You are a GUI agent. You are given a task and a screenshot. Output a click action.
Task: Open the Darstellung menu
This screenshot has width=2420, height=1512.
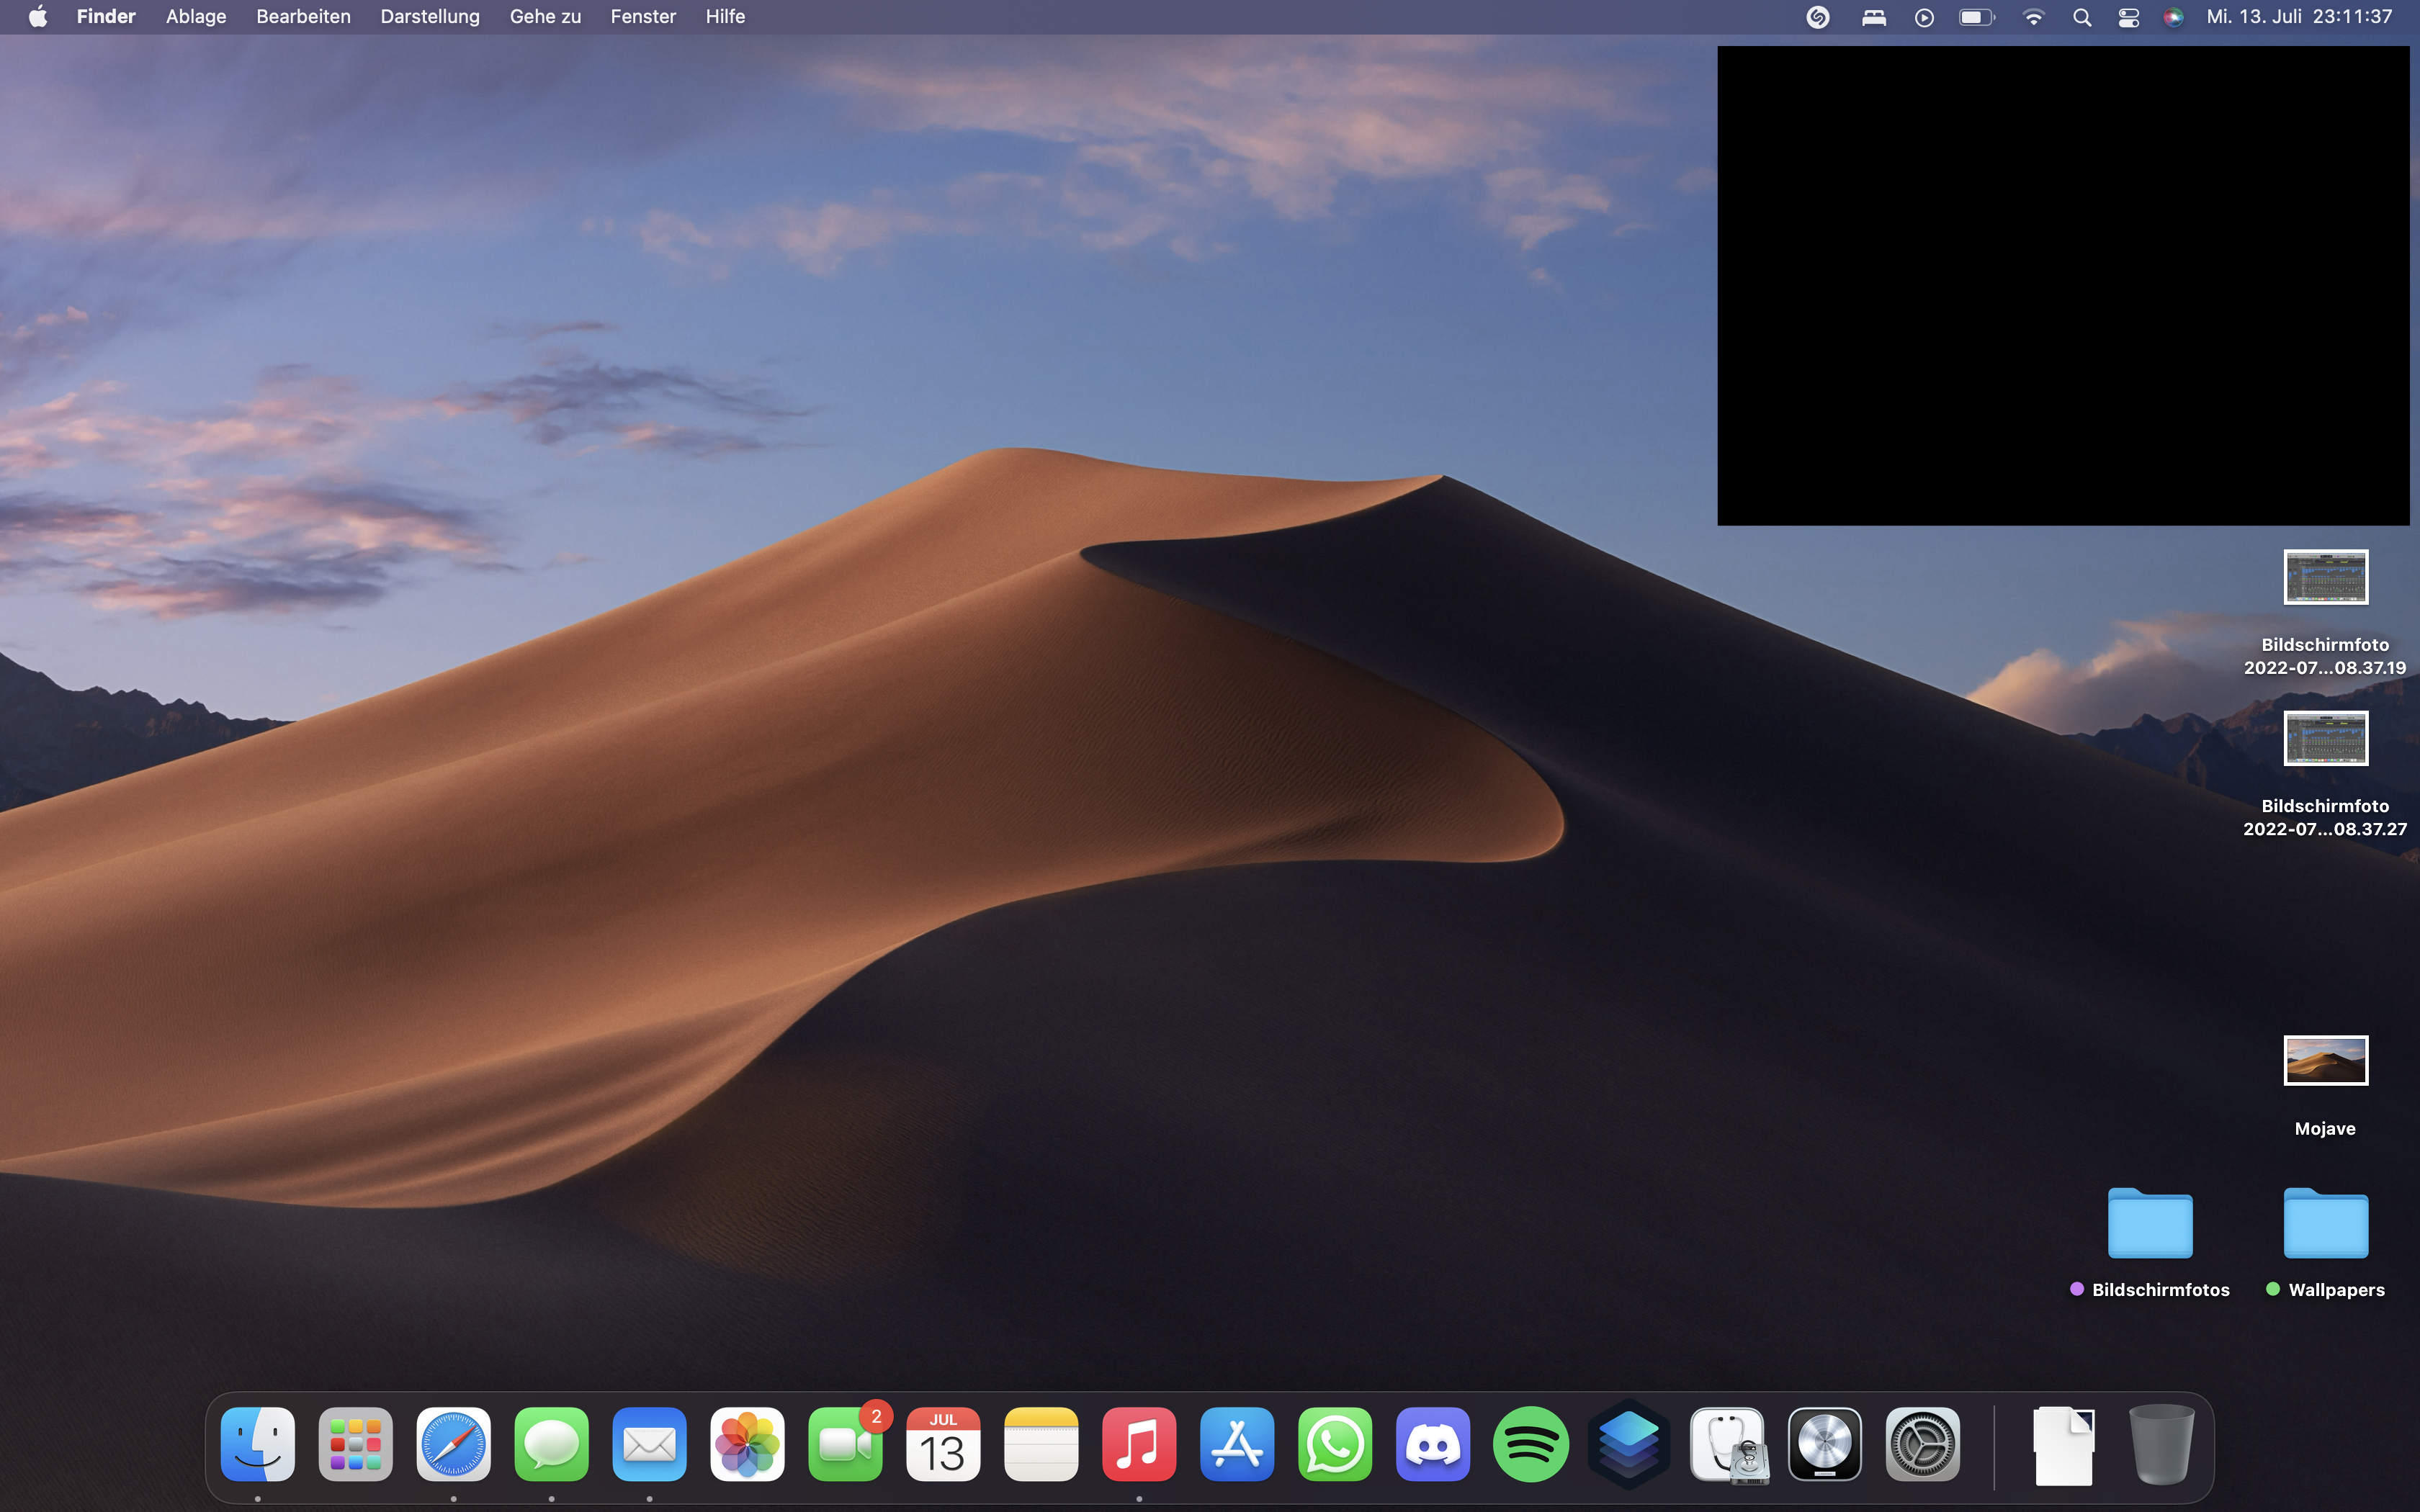click(430, 17)
